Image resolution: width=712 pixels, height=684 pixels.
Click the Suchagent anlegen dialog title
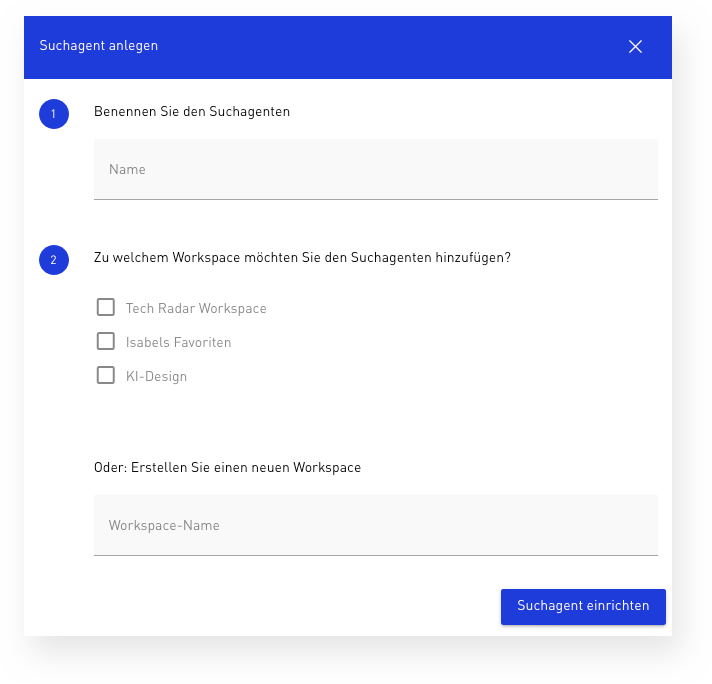(99, 45)
